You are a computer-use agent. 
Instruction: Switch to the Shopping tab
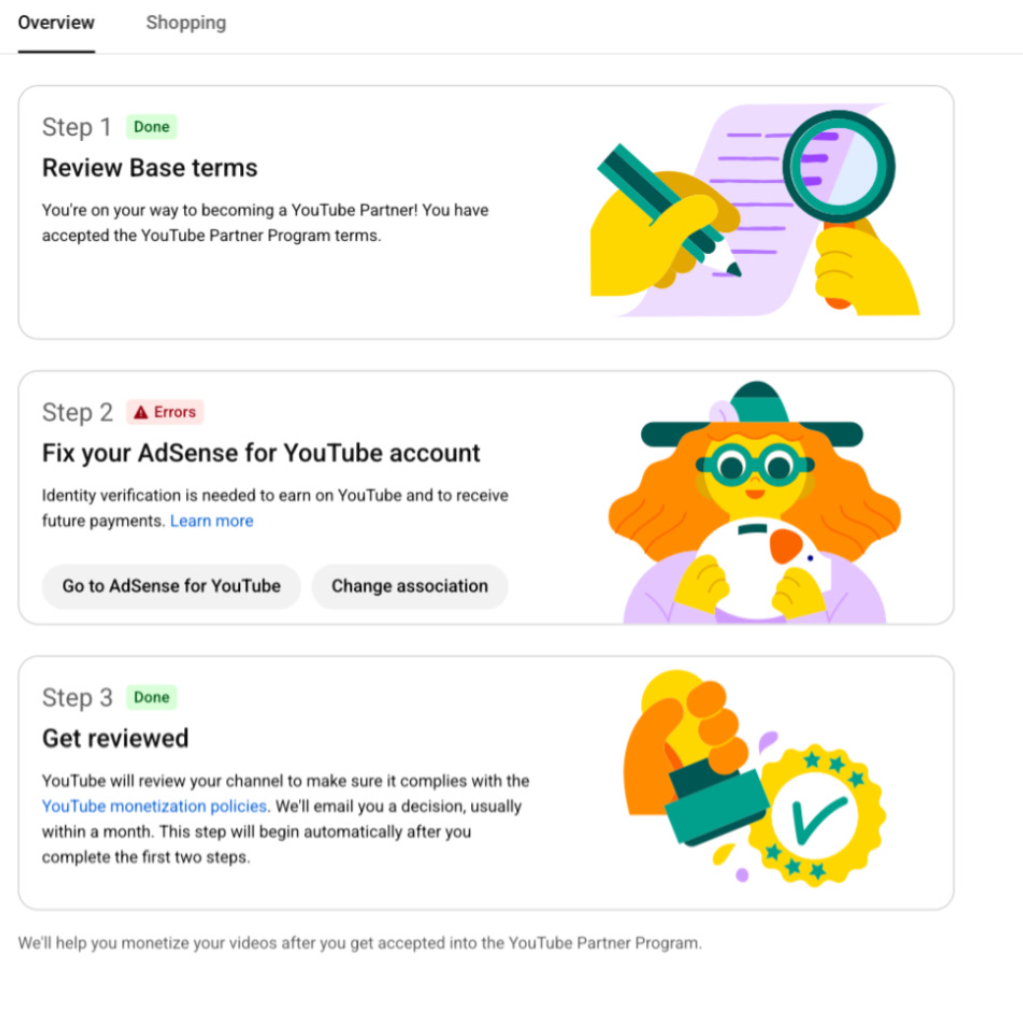pos(186,23)
